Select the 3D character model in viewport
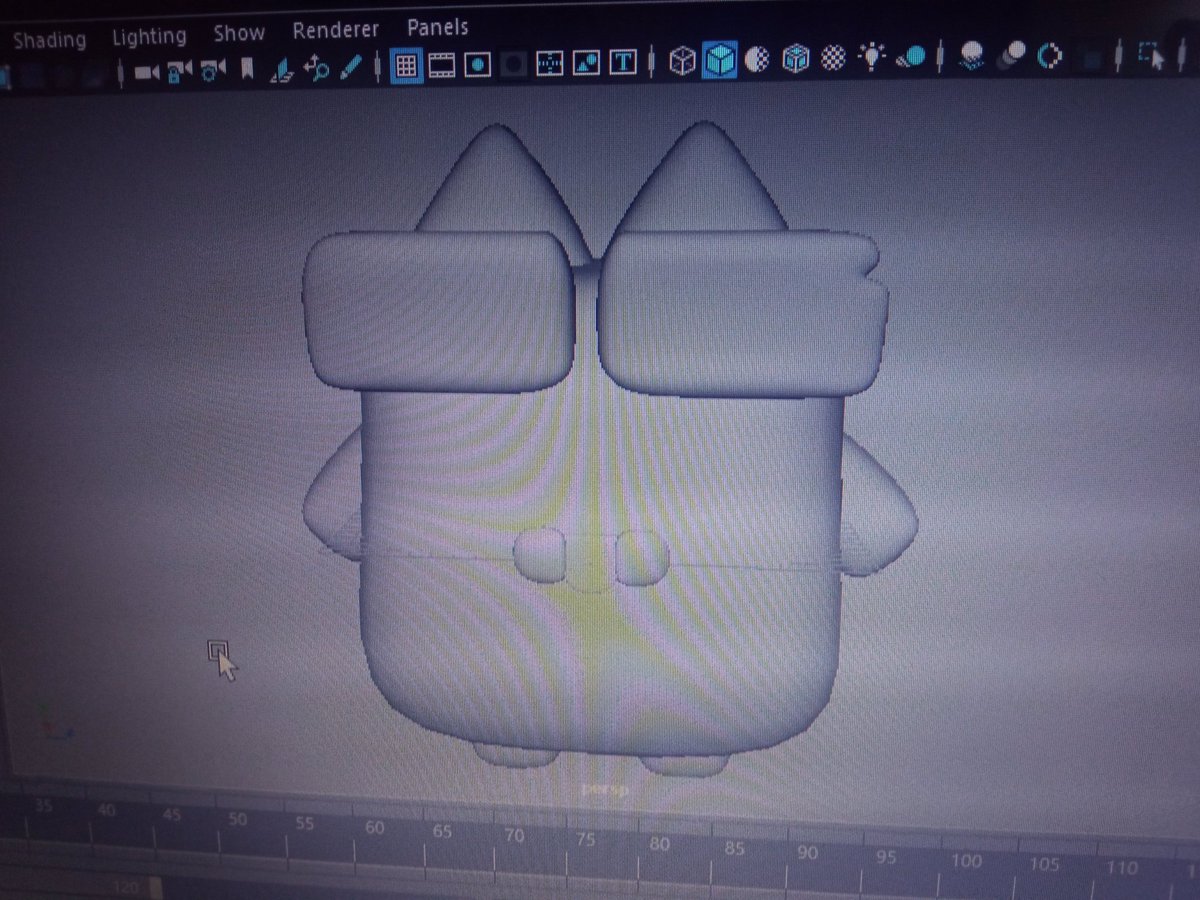 tap(600, 450)
